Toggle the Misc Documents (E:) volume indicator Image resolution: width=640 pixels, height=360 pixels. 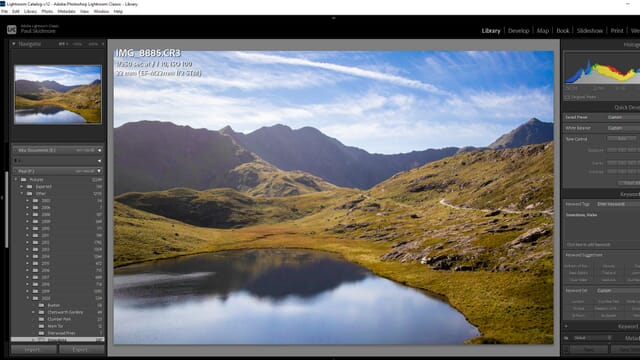[100, 150]
